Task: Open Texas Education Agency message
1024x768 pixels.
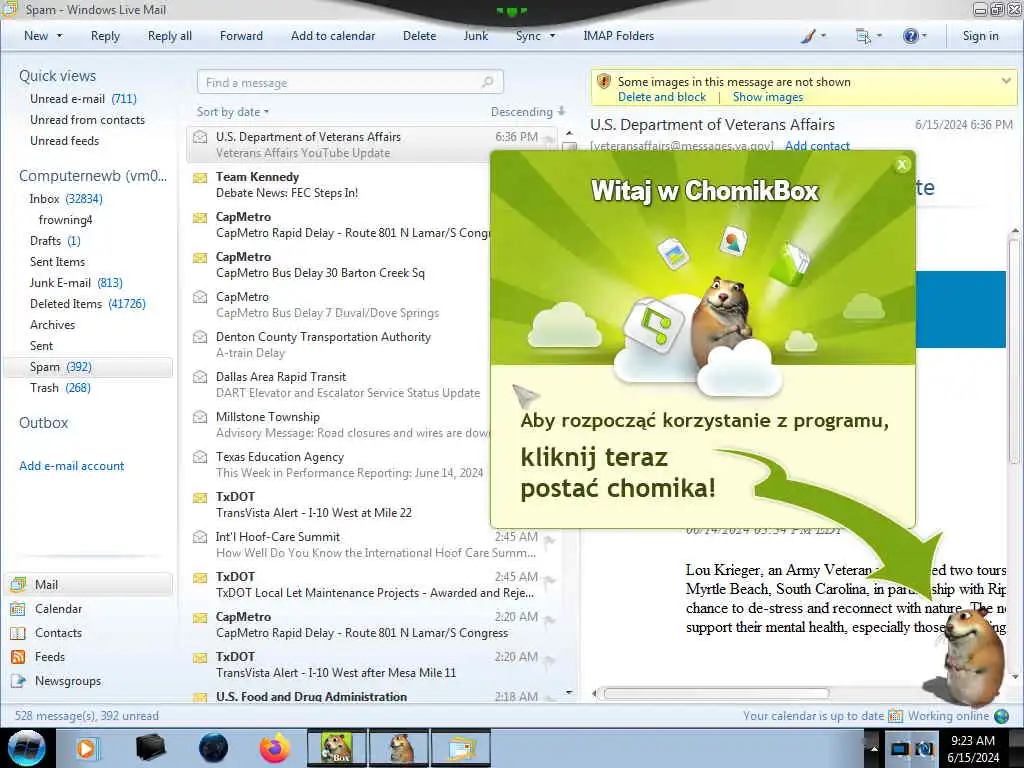Action: tap(340, 464)
